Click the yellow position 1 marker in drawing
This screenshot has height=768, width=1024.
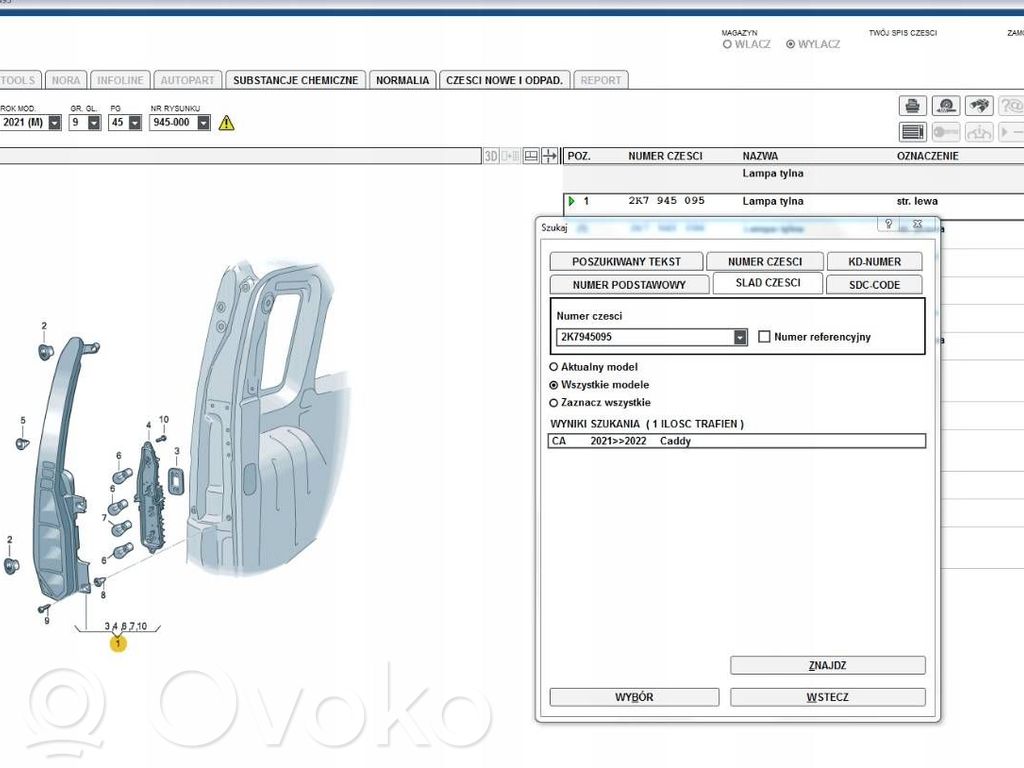click(x=118, y=644)
